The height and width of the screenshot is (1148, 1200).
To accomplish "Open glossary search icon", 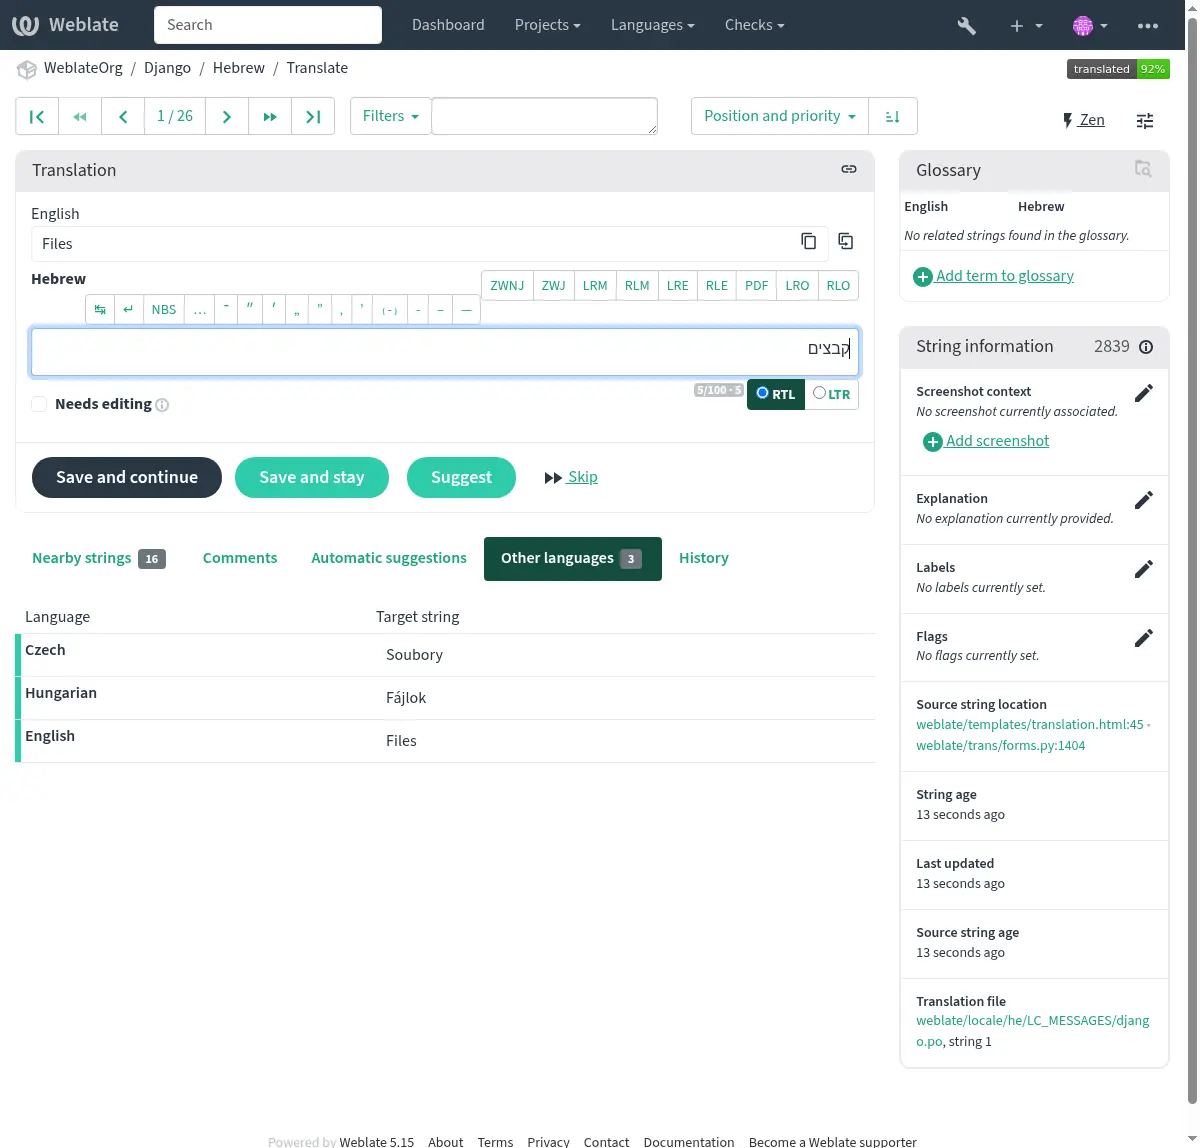I will pos(1143,169).
